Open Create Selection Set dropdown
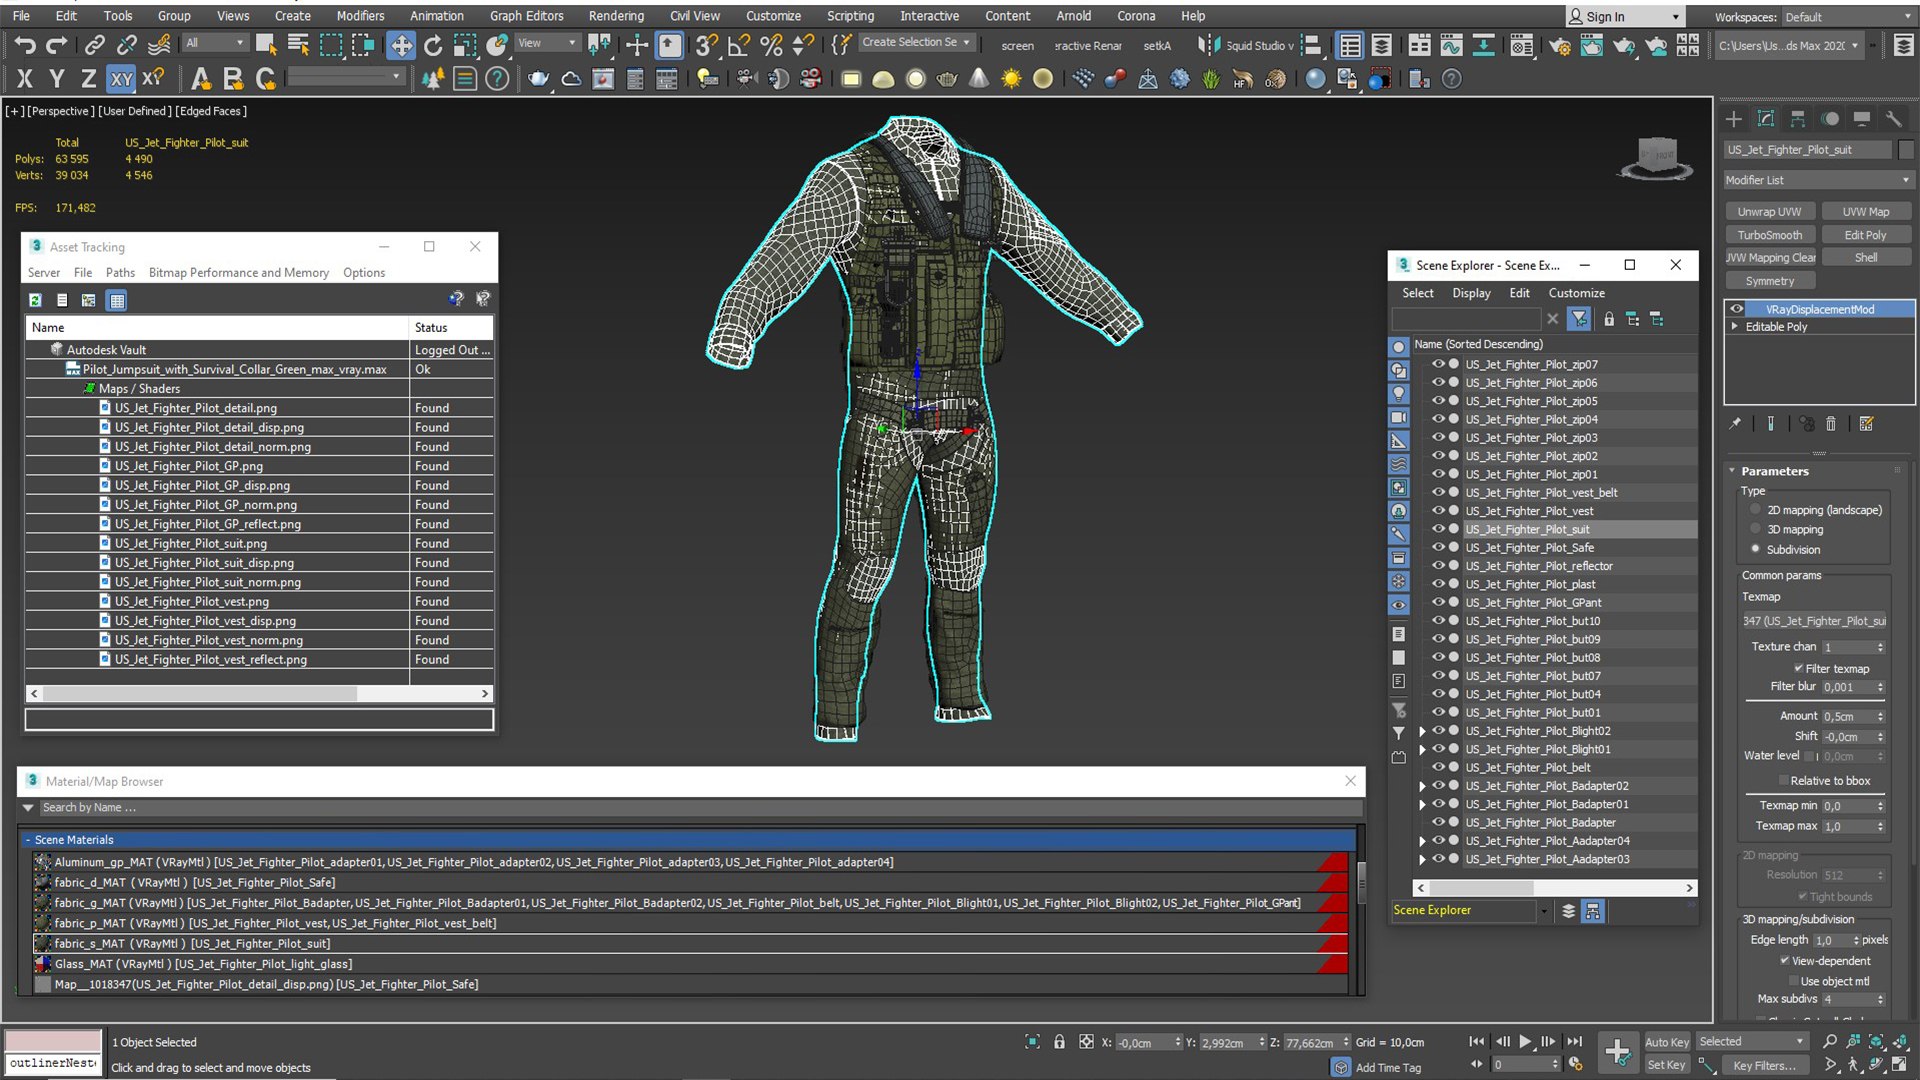 coord(916,43)
